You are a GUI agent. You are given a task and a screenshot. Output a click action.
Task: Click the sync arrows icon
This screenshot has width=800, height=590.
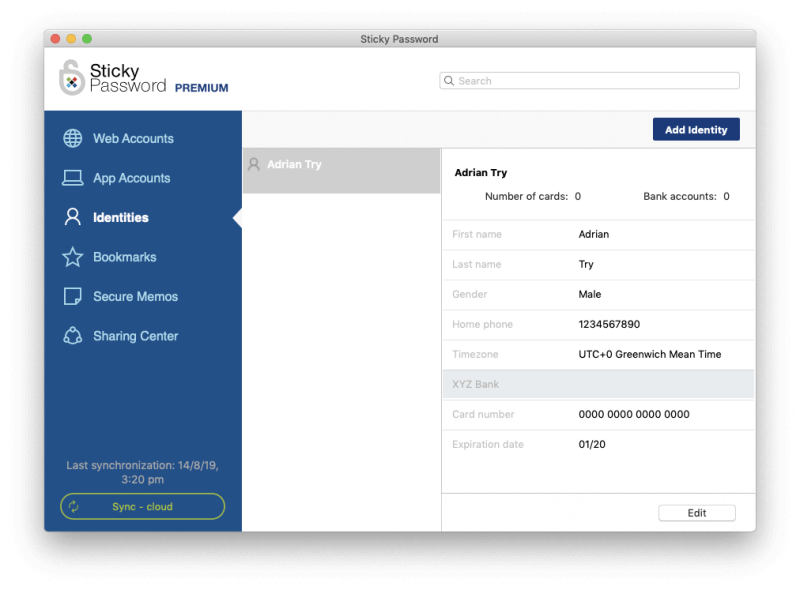coord(74,506)
